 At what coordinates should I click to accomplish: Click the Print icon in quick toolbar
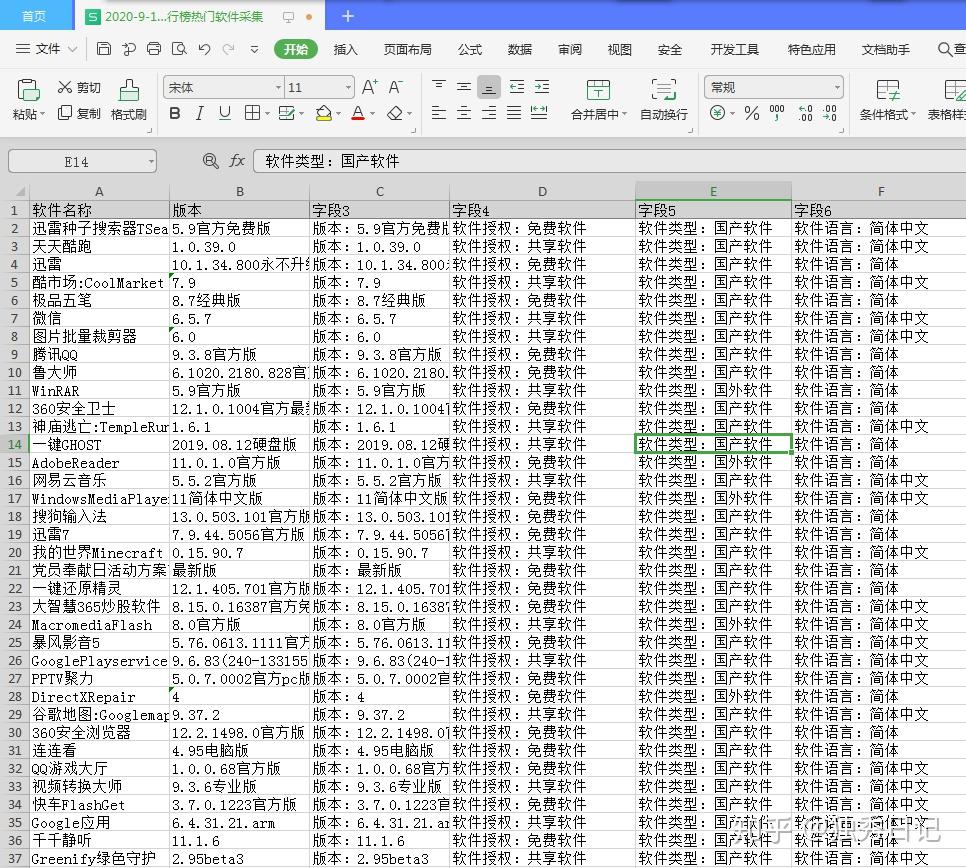[x=154, y=49]
